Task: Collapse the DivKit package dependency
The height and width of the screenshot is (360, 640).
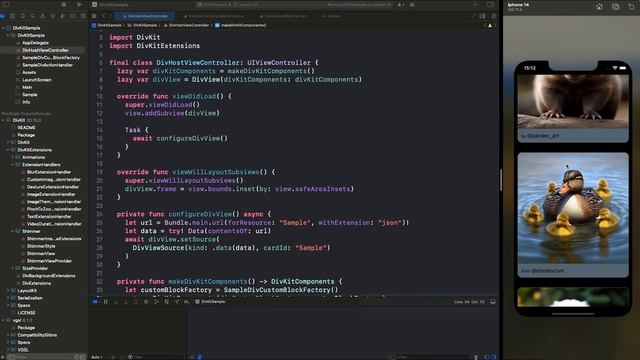Action: pos(3,120)
